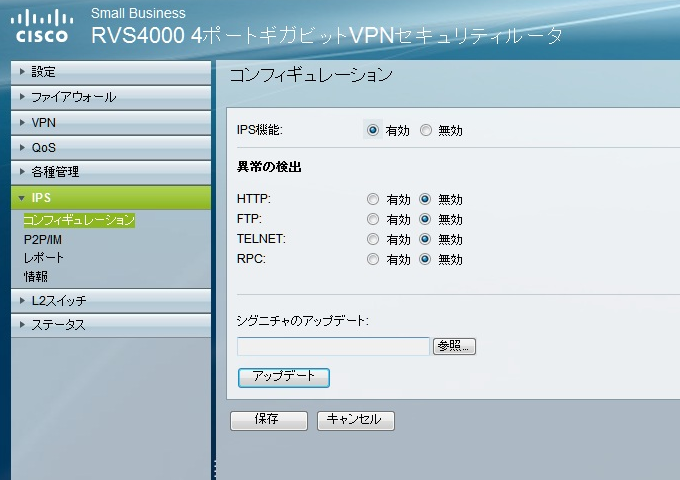Click the FTP: label
The image size is (680, 480).
click(249, 219)
